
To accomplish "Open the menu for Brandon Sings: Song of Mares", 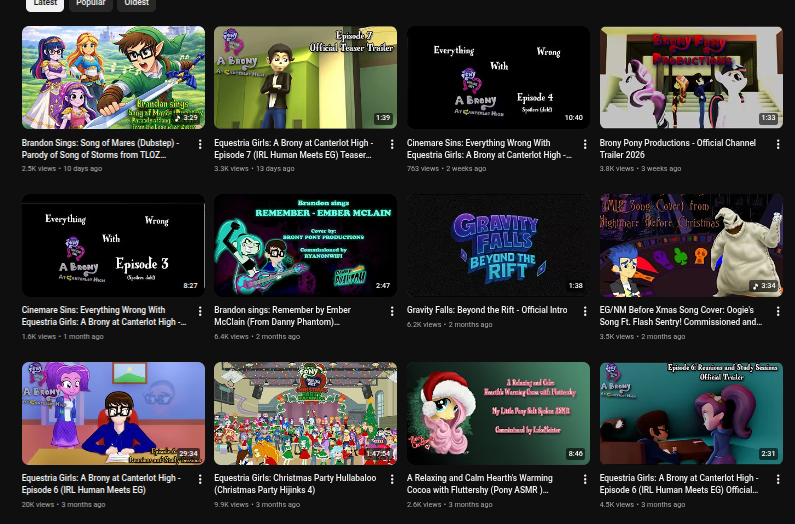I will coord(200,145).
